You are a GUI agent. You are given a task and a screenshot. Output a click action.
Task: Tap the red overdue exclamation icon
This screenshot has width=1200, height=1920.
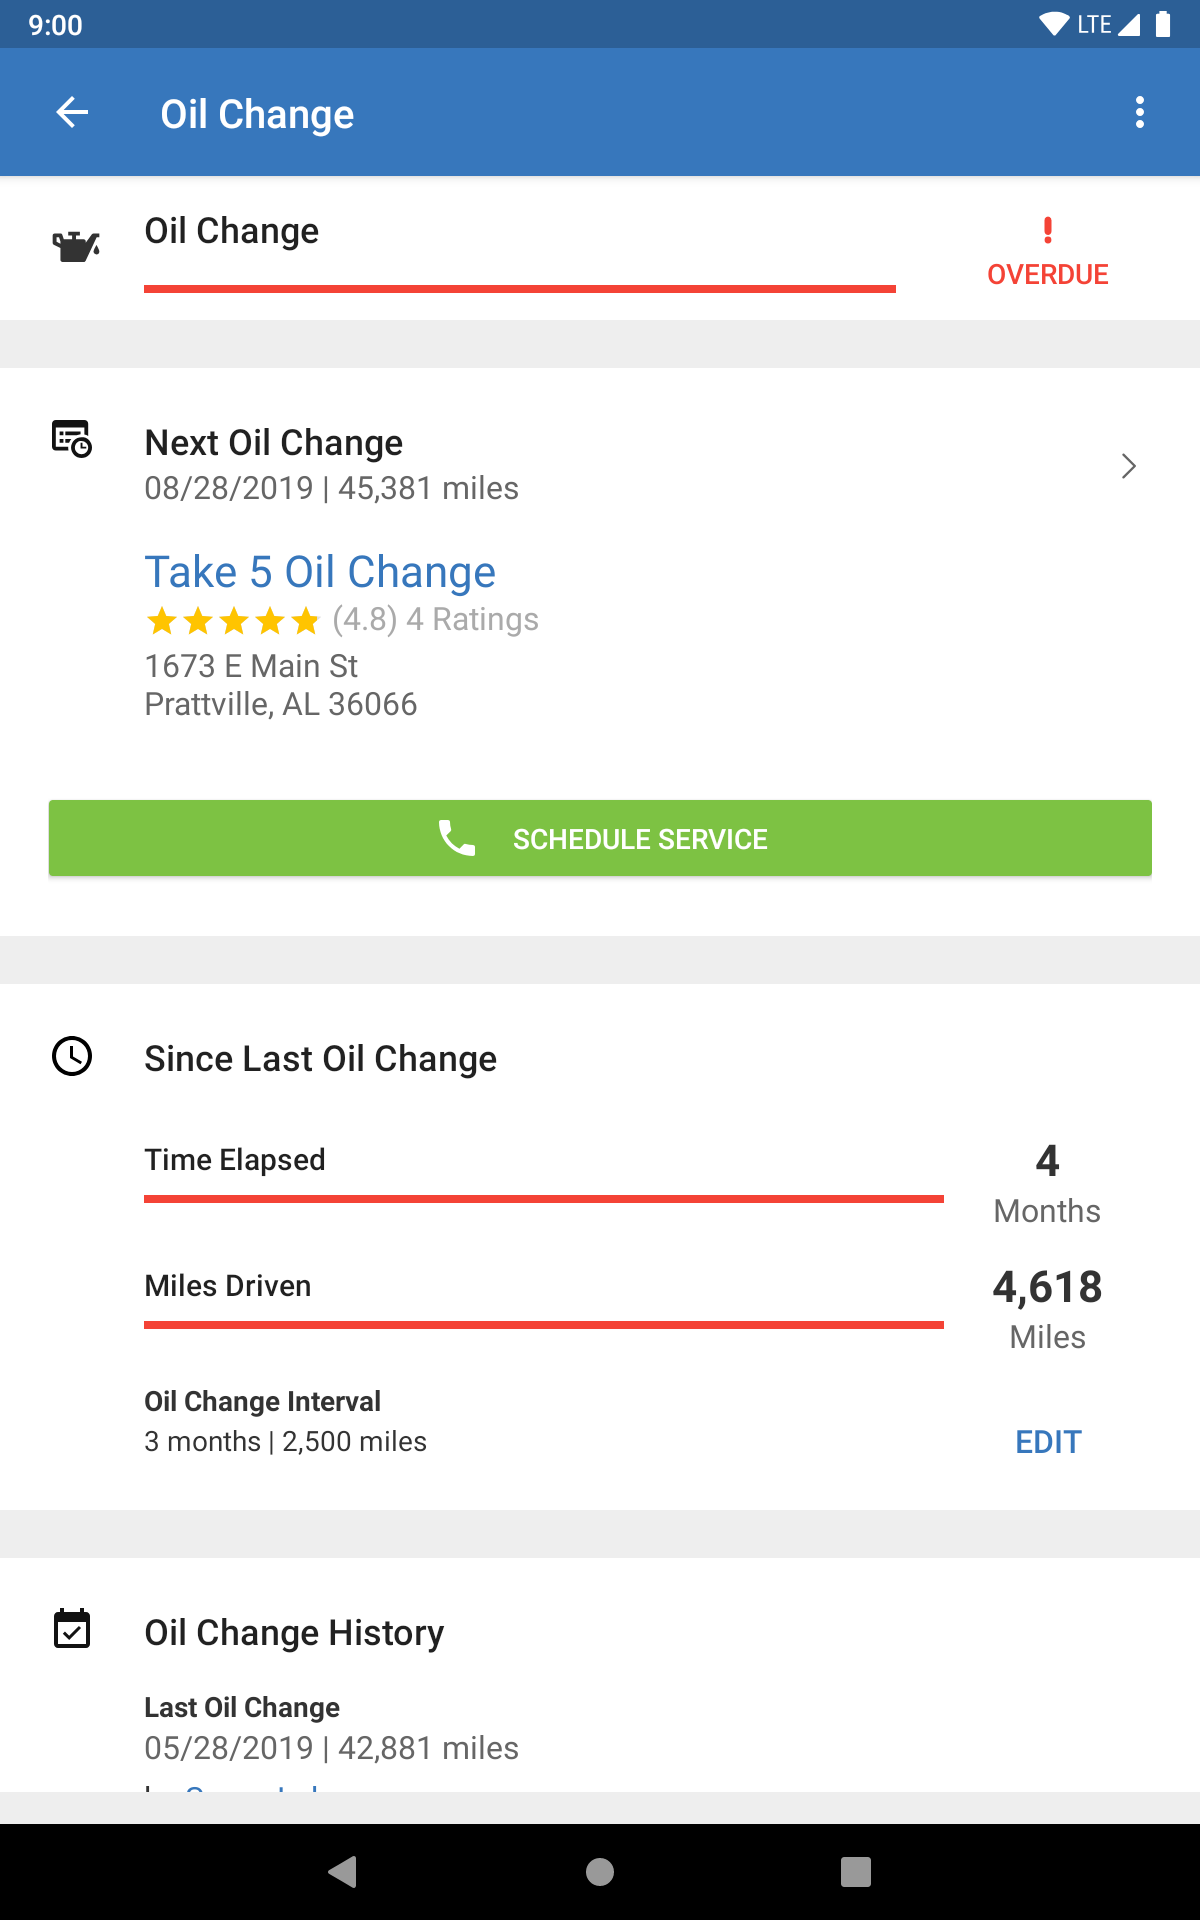click(x=1047, y=231)
